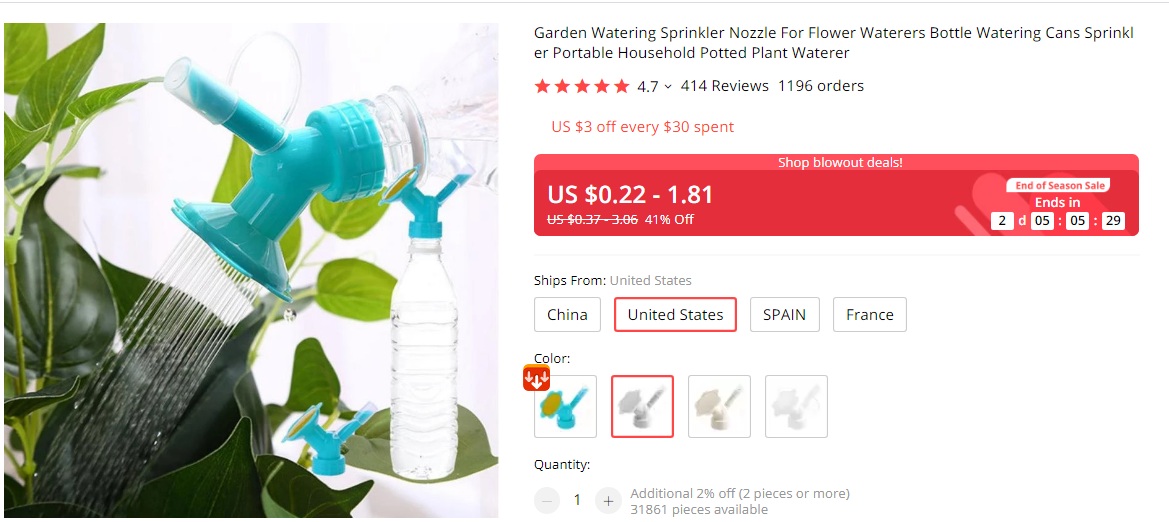The width and height of the screenshot is (1169, 522).
Task: Click the quantity value field
Action: point(577,501)
